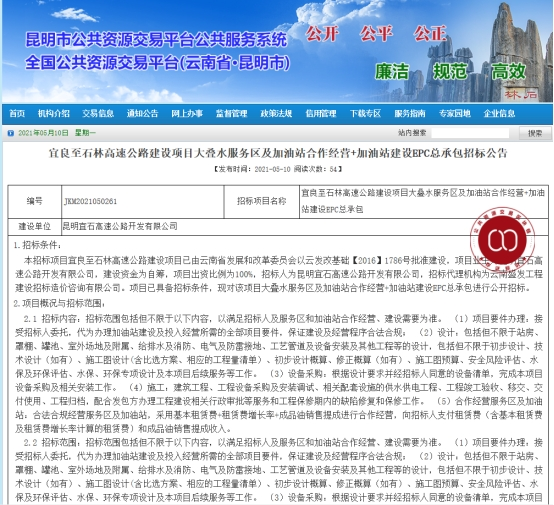Open the 机构介绍 menu item

point(54,113)
